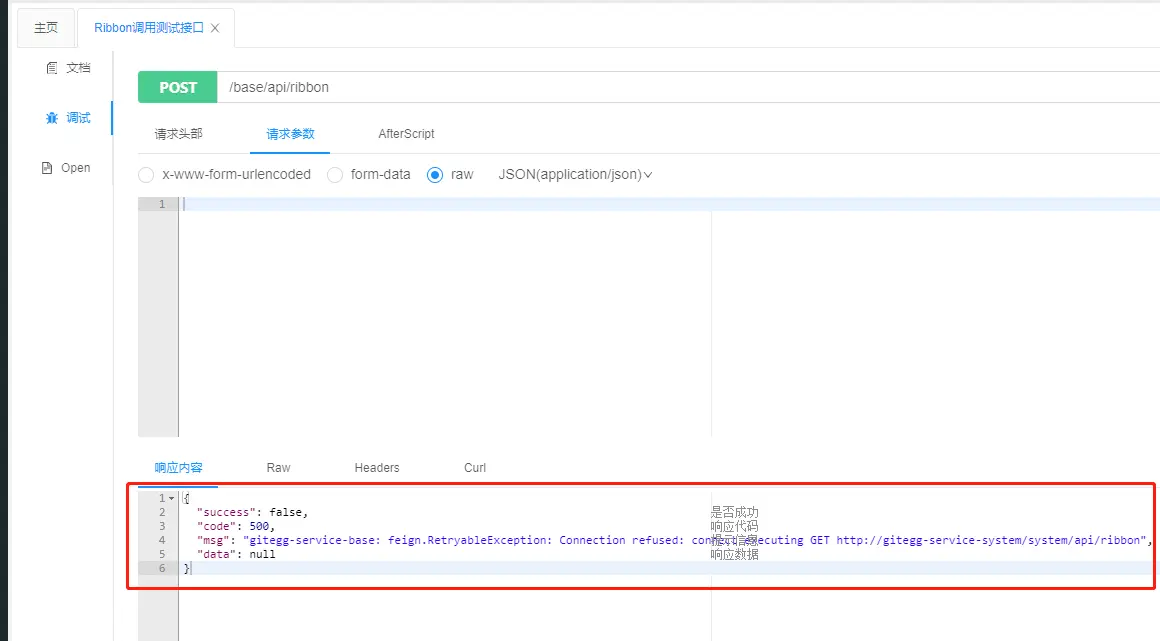The image size is (1160, 641).
Task: Click the closing brace on response line 6
Action: [x=187, y=568]
